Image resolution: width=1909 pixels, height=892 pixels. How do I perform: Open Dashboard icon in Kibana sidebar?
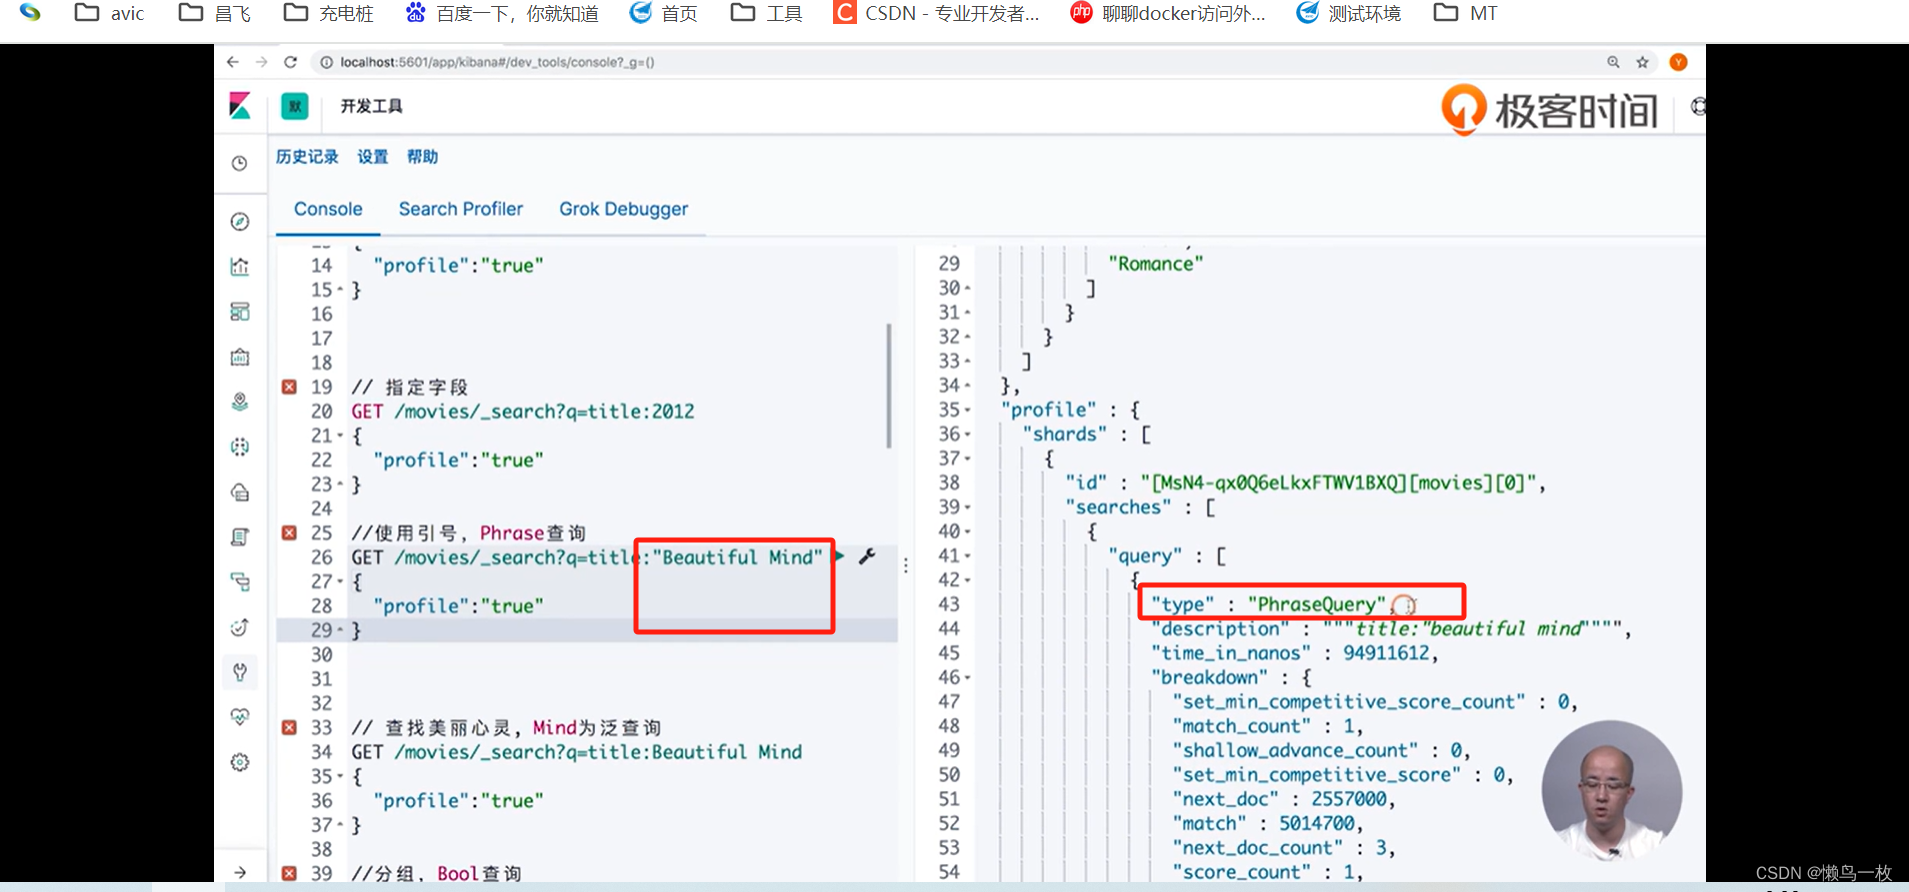pyautogui.click(x=240, y=312)
